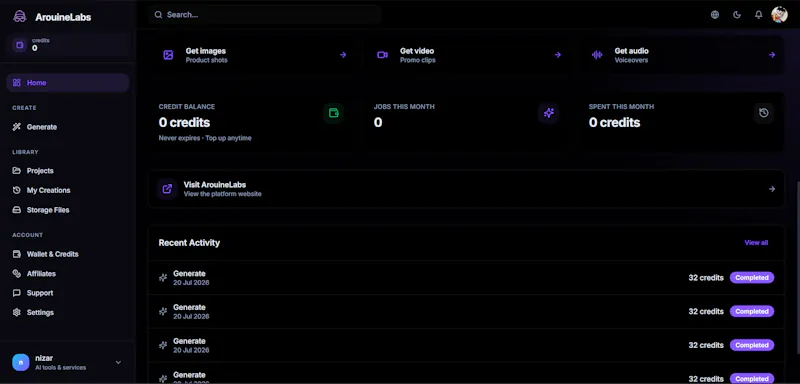The height and width of the screenshot is (384, 800).
Task: Click '32 credits' in the second activity row
Action: point(706,311)
